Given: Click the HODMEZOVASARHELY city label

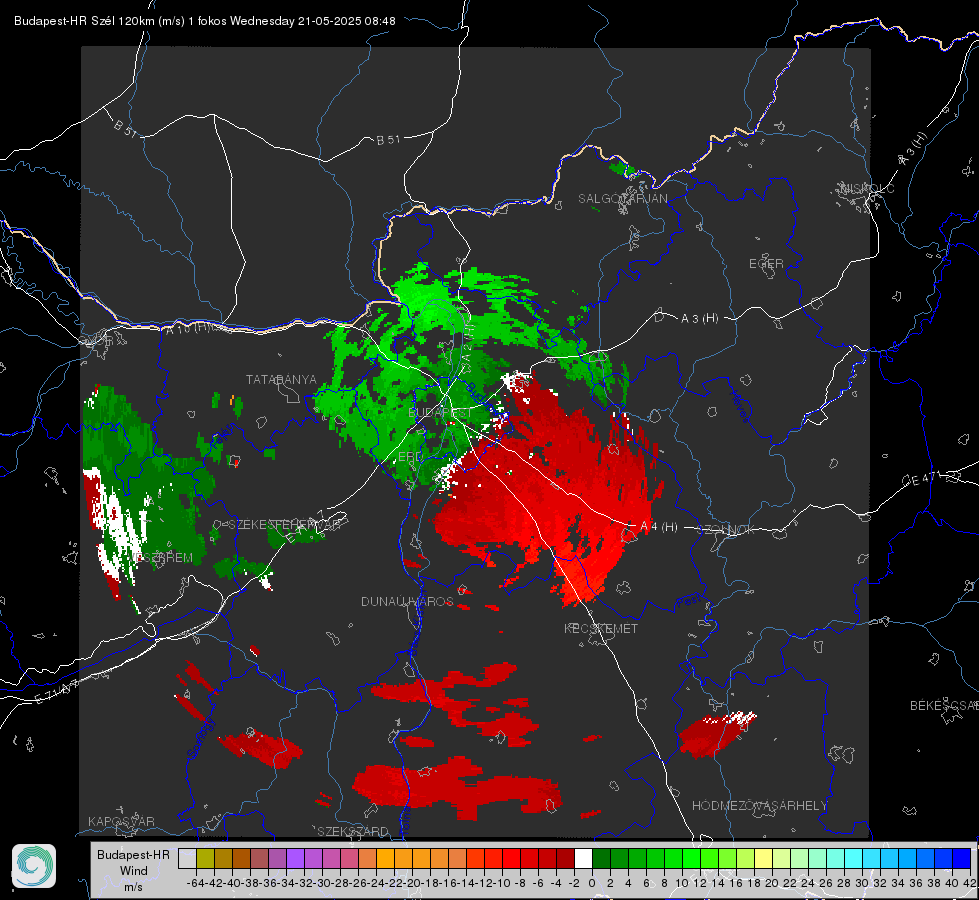Looking at the screenshot, I should 759,806.
